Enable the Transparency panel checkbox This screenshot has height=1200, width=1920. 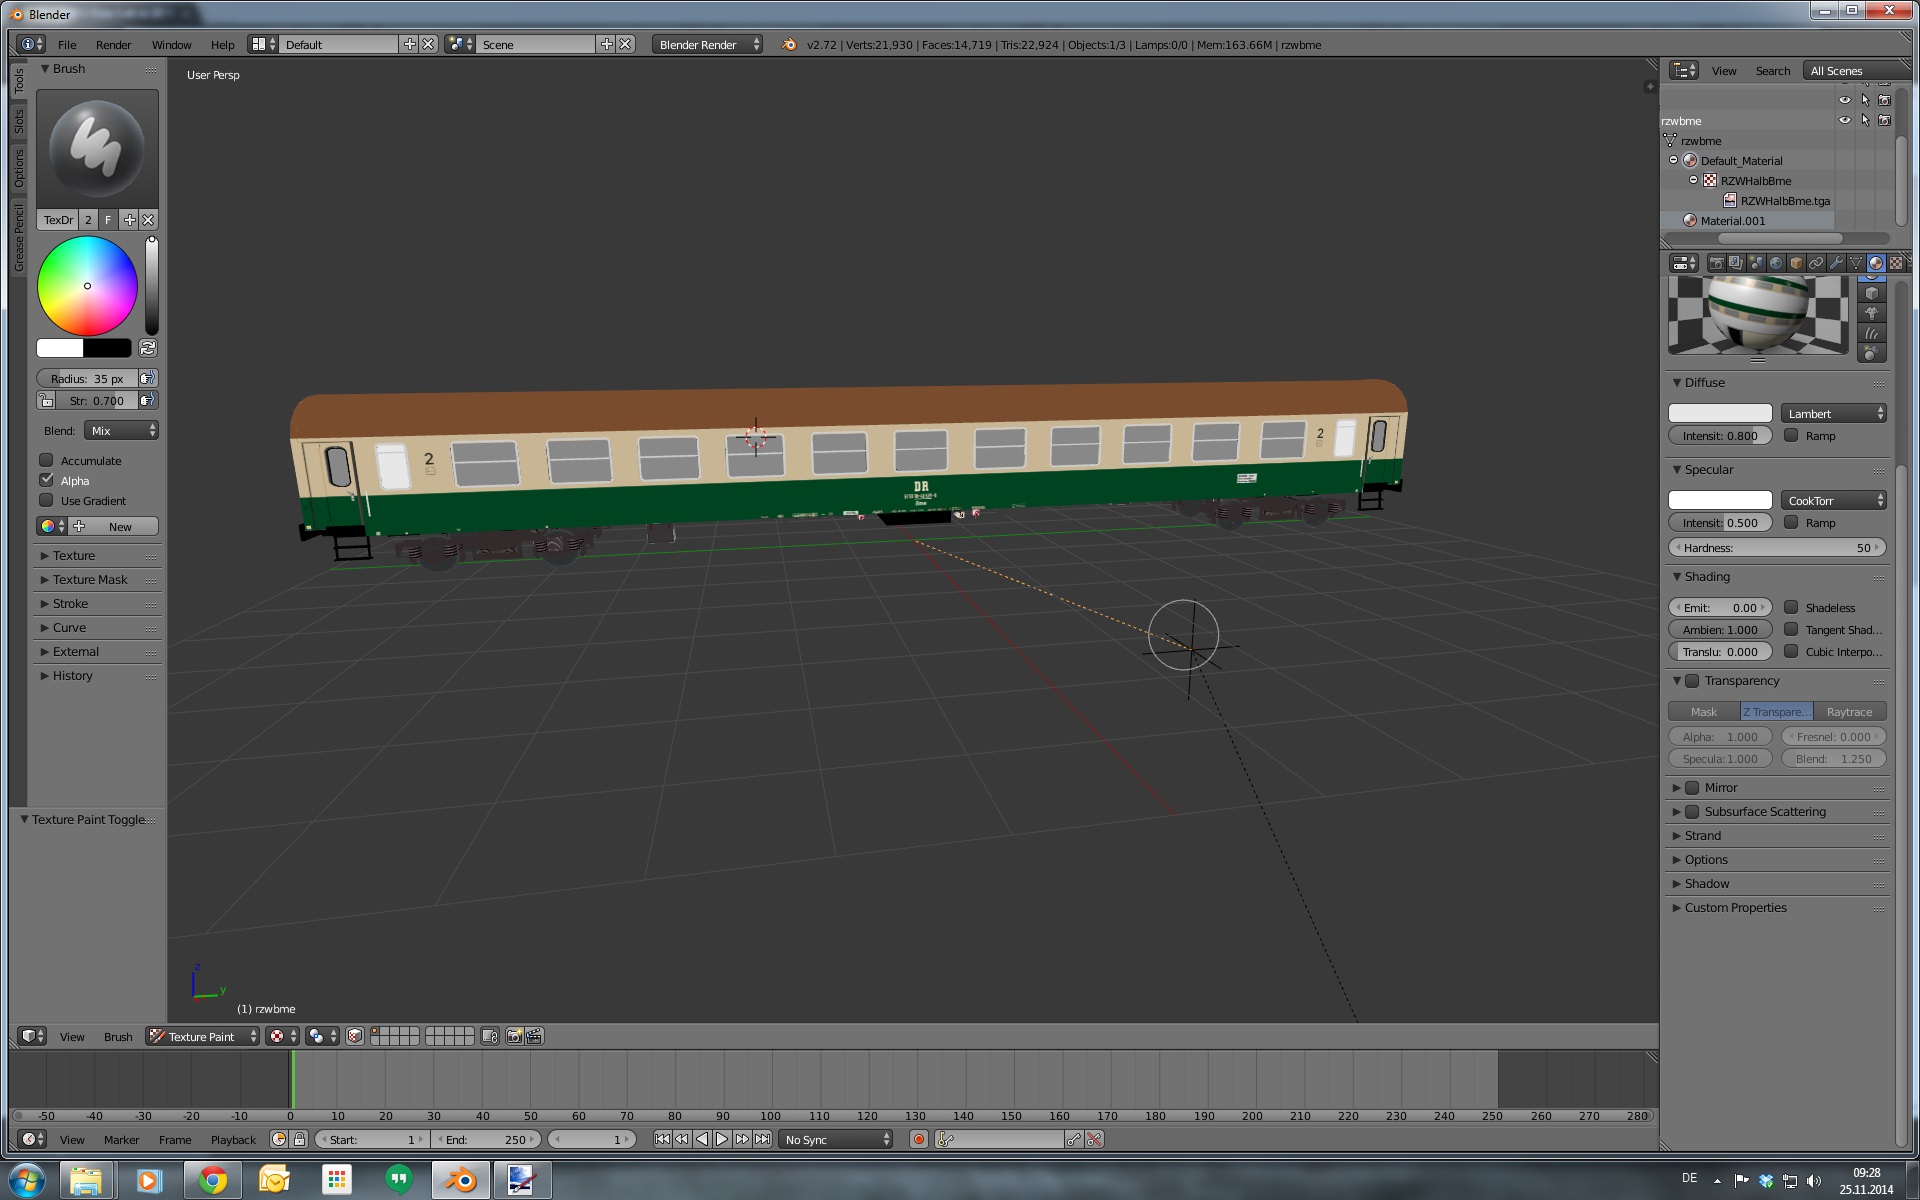coord(1692,681)
